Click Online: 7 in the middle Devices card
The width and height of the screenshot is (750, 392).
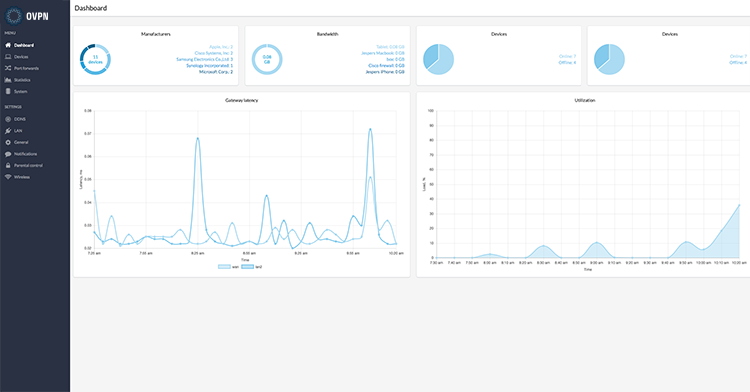(567, 56)
